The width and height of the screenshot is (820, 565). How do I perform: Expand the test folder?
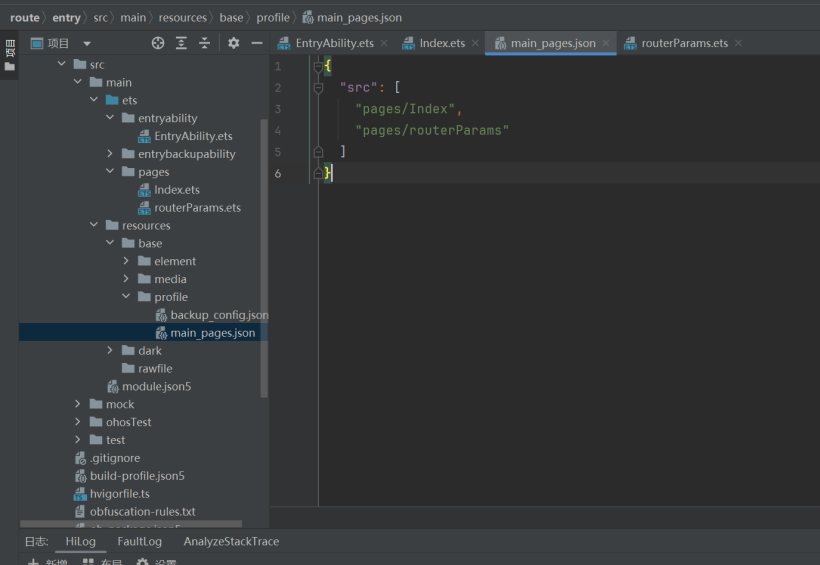click(x=78, y=439)
